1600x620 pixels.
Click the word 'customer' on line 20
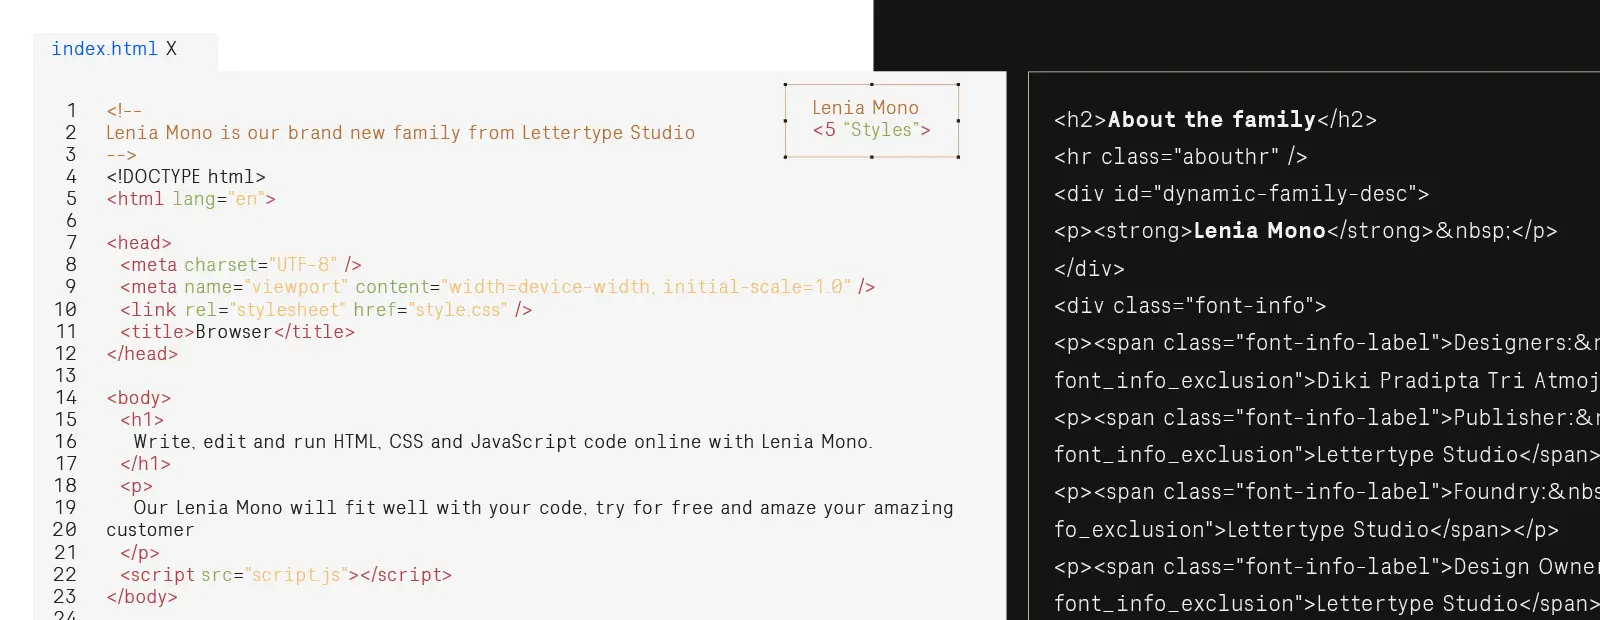coord(150,529)
